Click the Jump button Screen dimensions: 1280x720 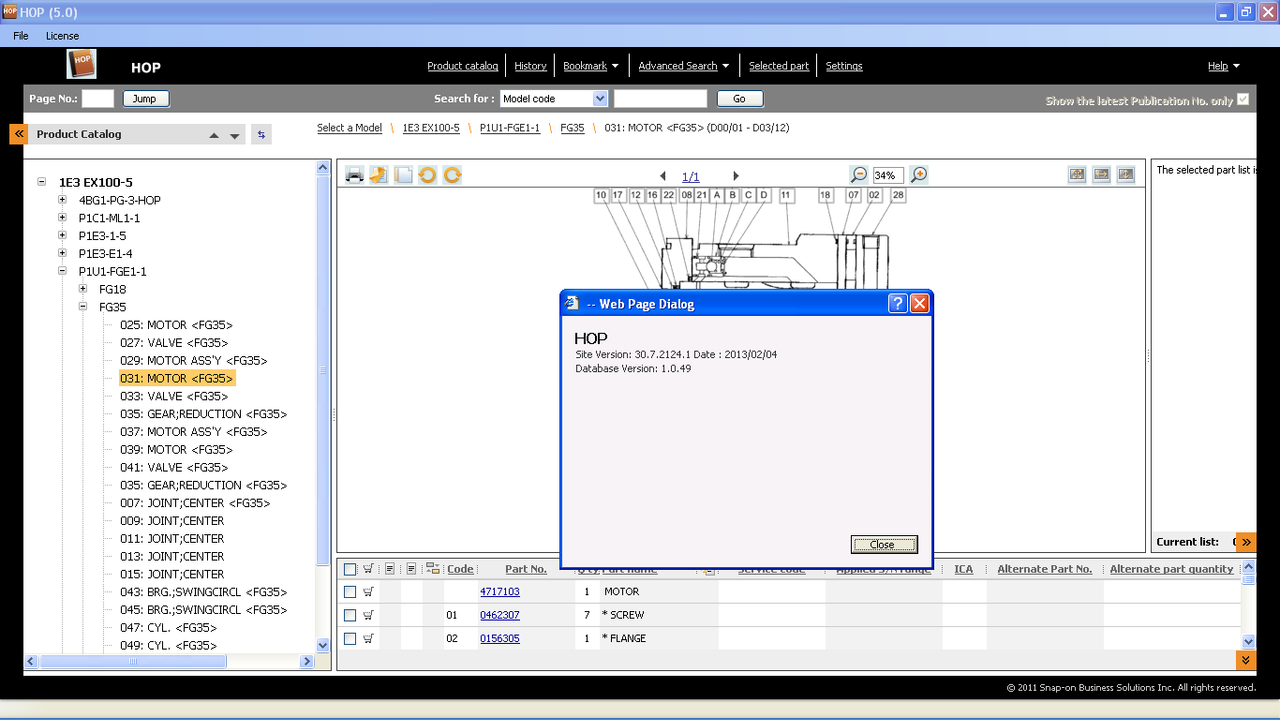pyautogui.click(x=146, y=99)
